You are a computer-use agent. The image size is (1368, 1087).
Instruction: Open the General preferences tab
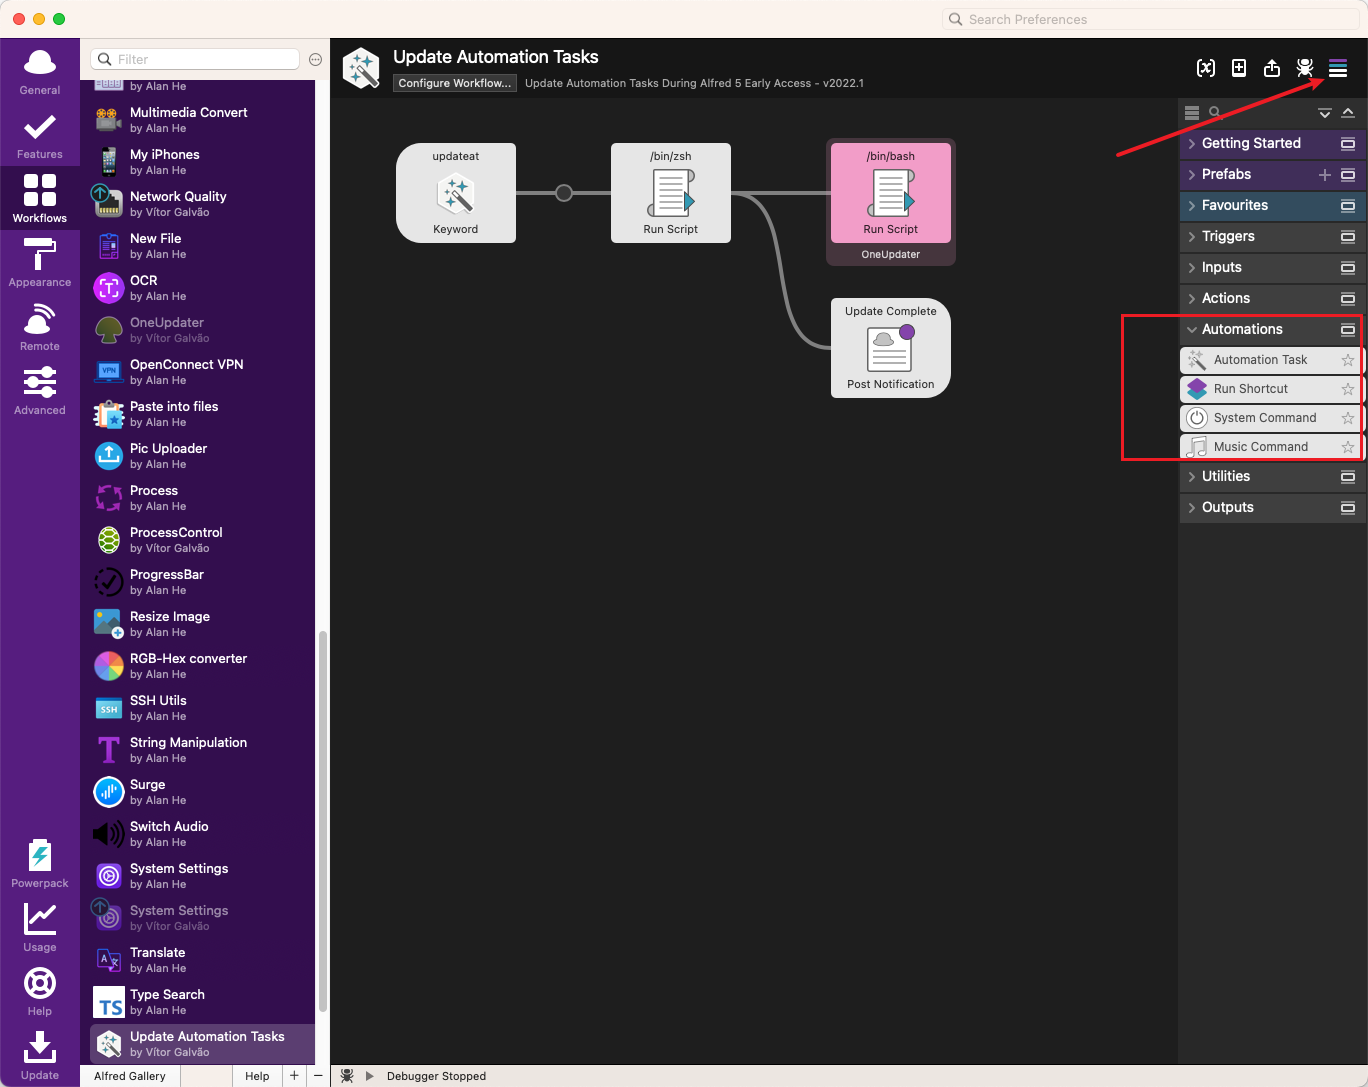(40, 72)
